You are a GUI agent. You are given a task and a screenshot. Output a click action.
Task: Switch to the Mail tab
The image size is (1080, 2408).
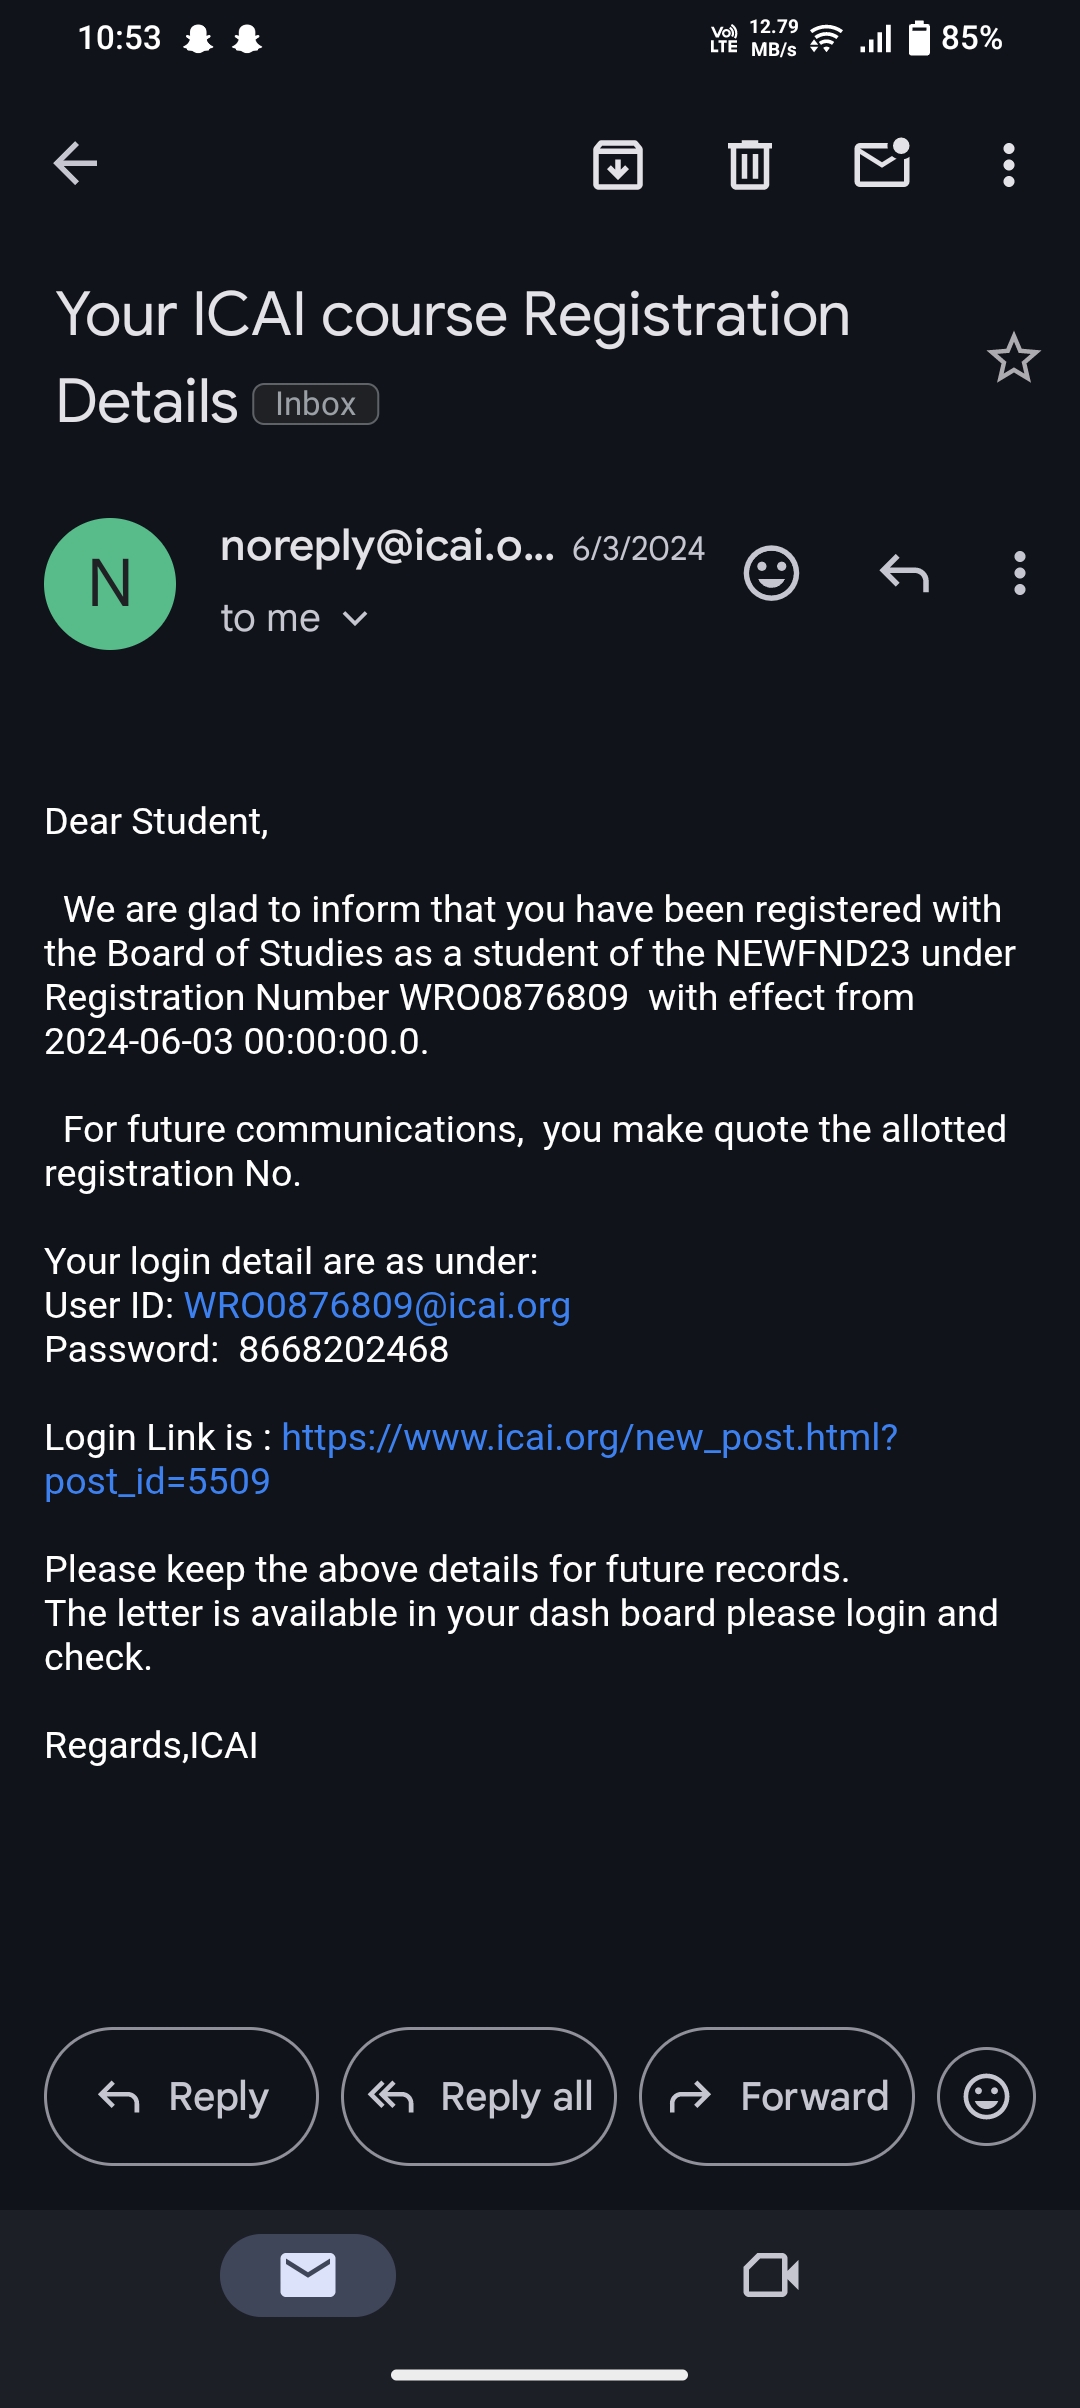[x=307, y=2275]
